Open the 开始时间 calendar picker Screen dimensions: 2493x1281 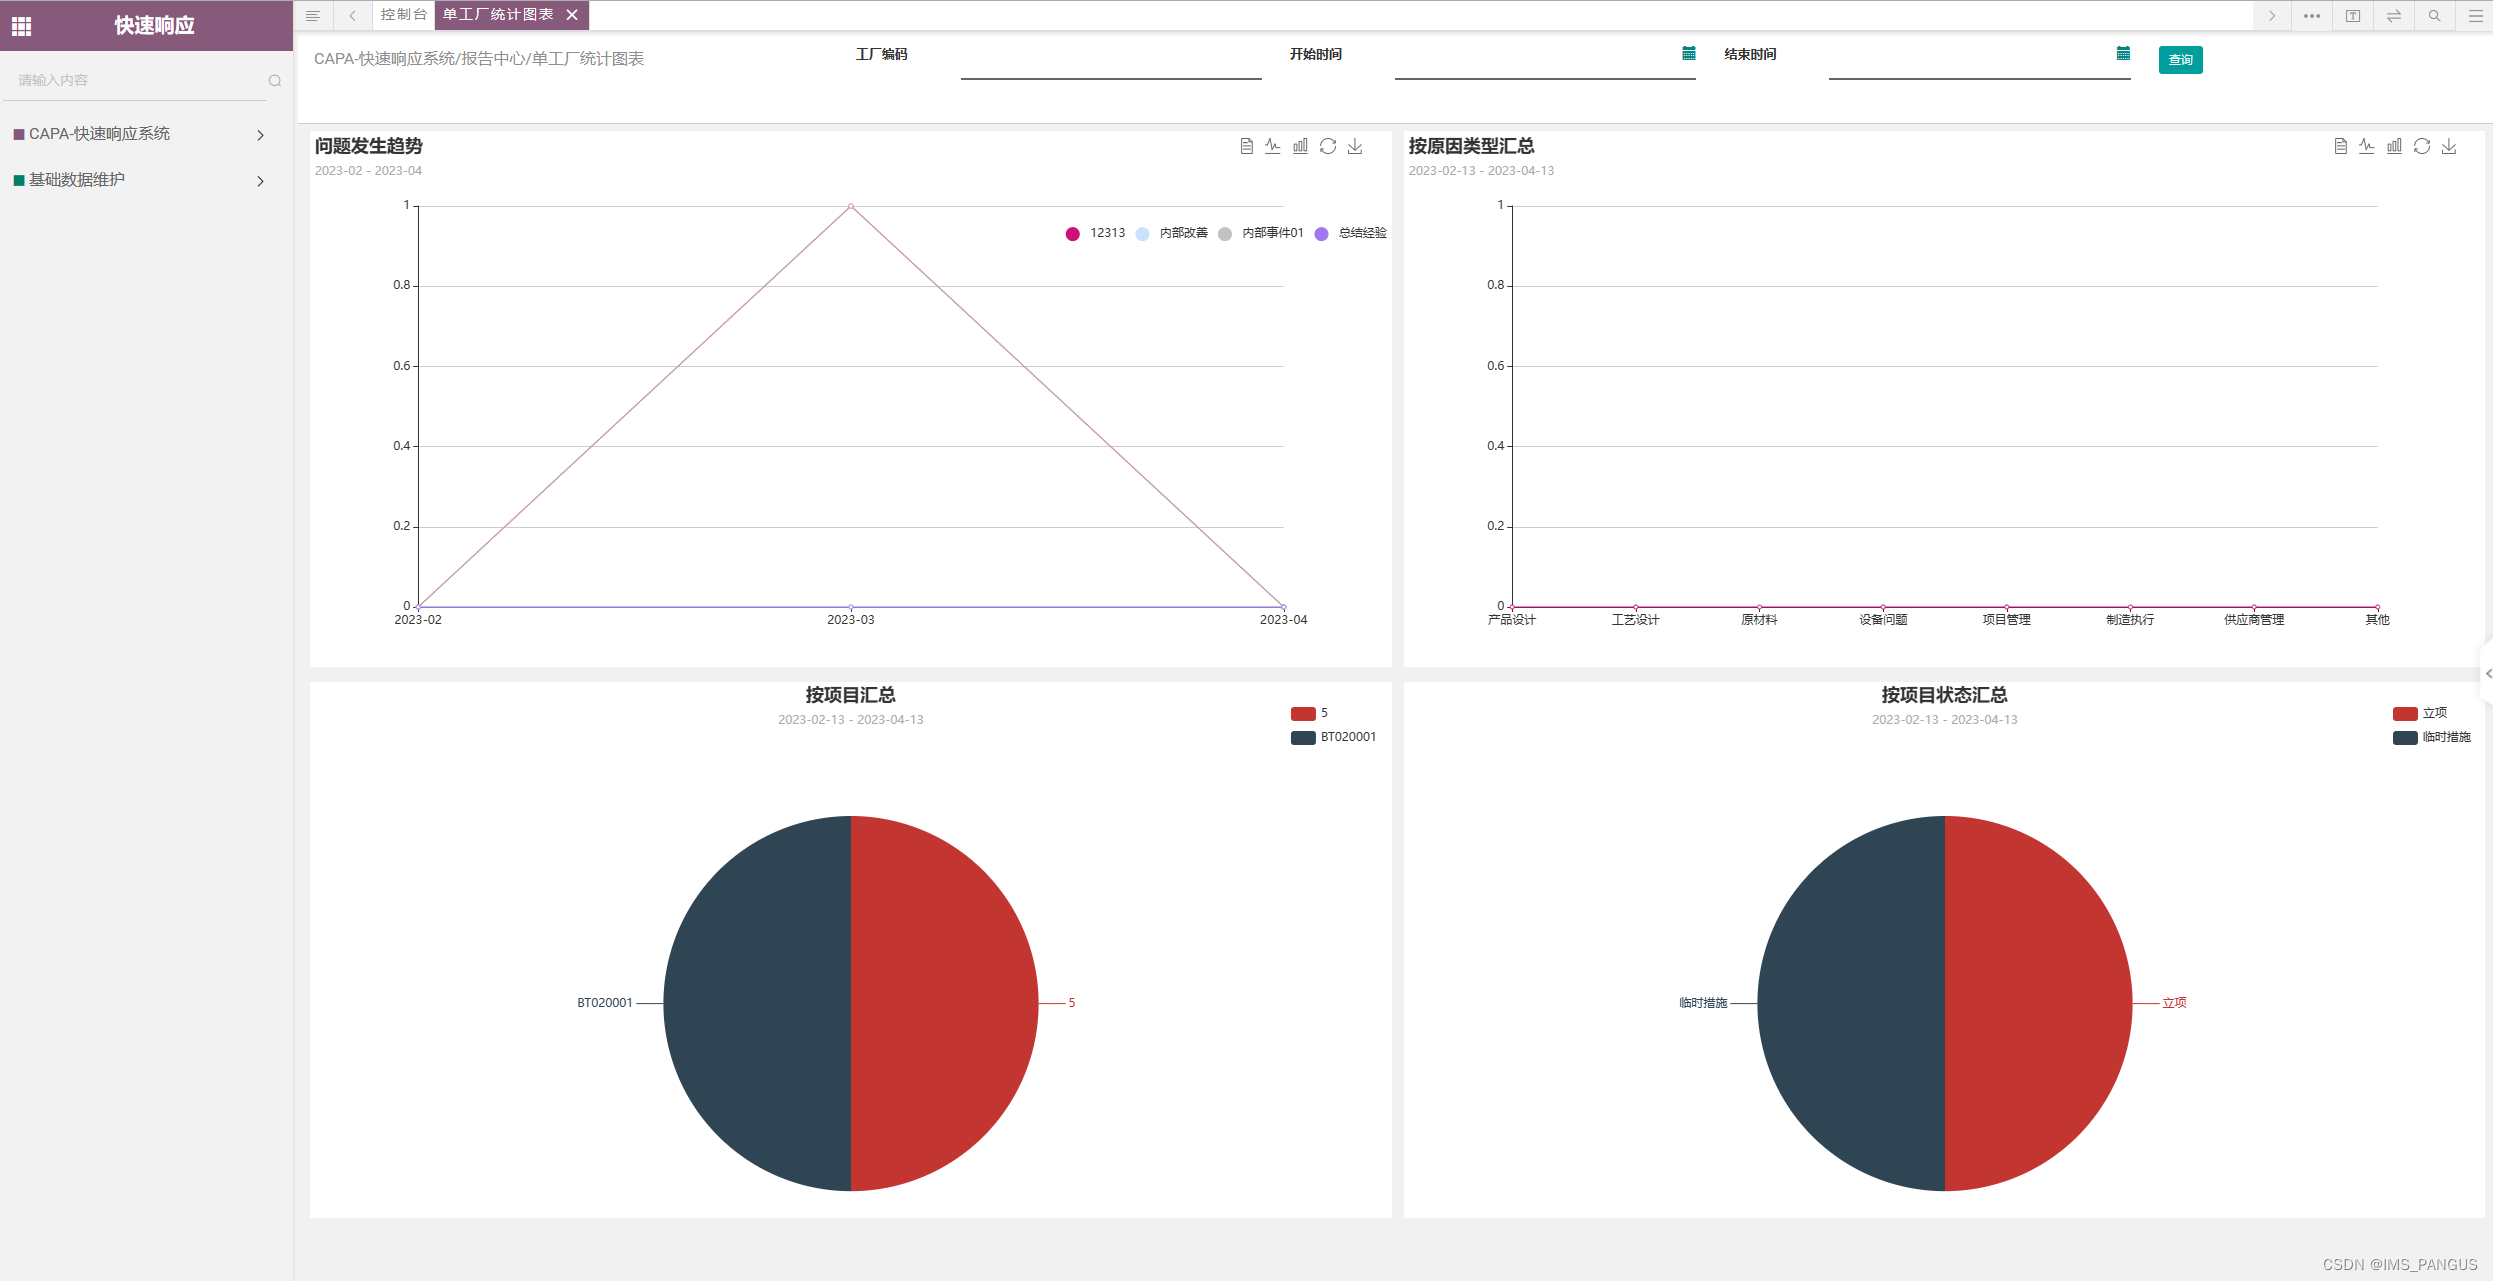pos(1688,54)
